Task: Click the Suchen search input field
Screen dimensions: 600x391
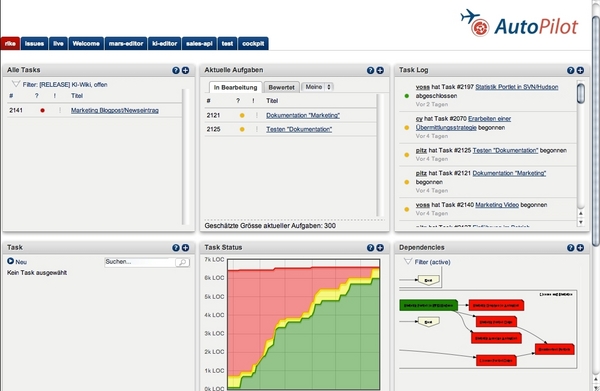Action: [x=140, y=262]
